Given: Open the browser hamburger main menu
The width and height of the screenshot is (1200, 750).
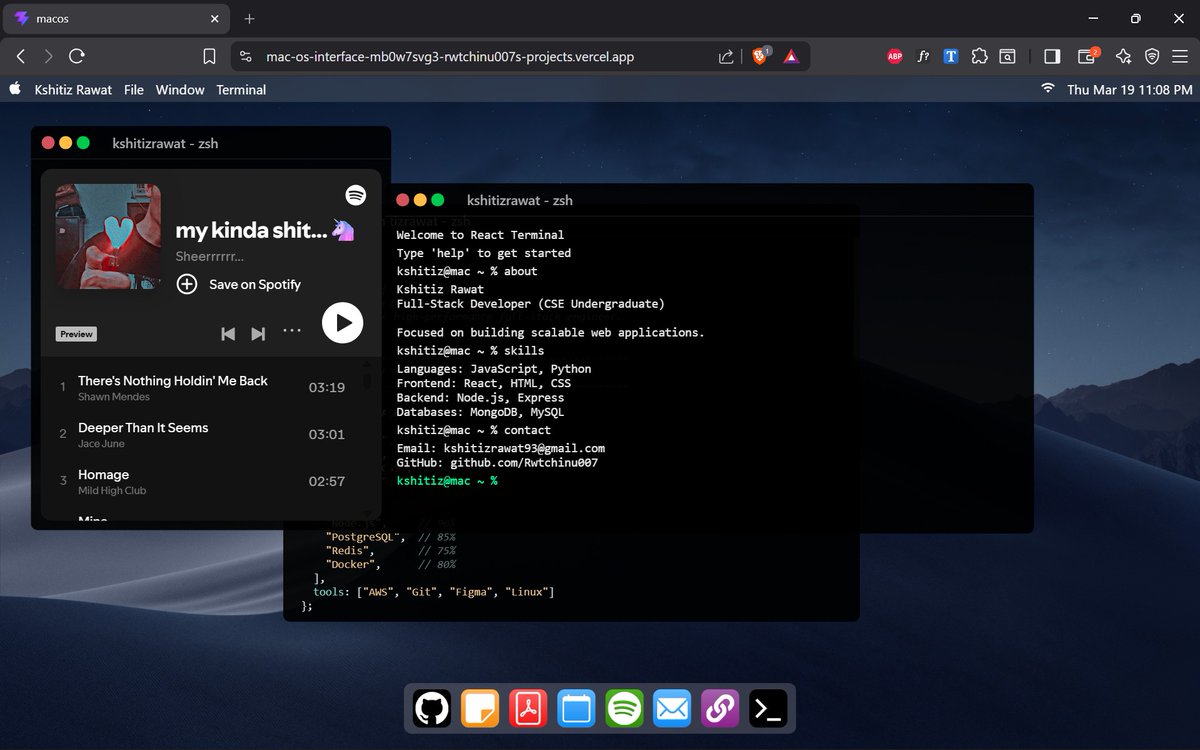Looking at the screenshot, I should pyautogui.click(x=1181, y=57).
